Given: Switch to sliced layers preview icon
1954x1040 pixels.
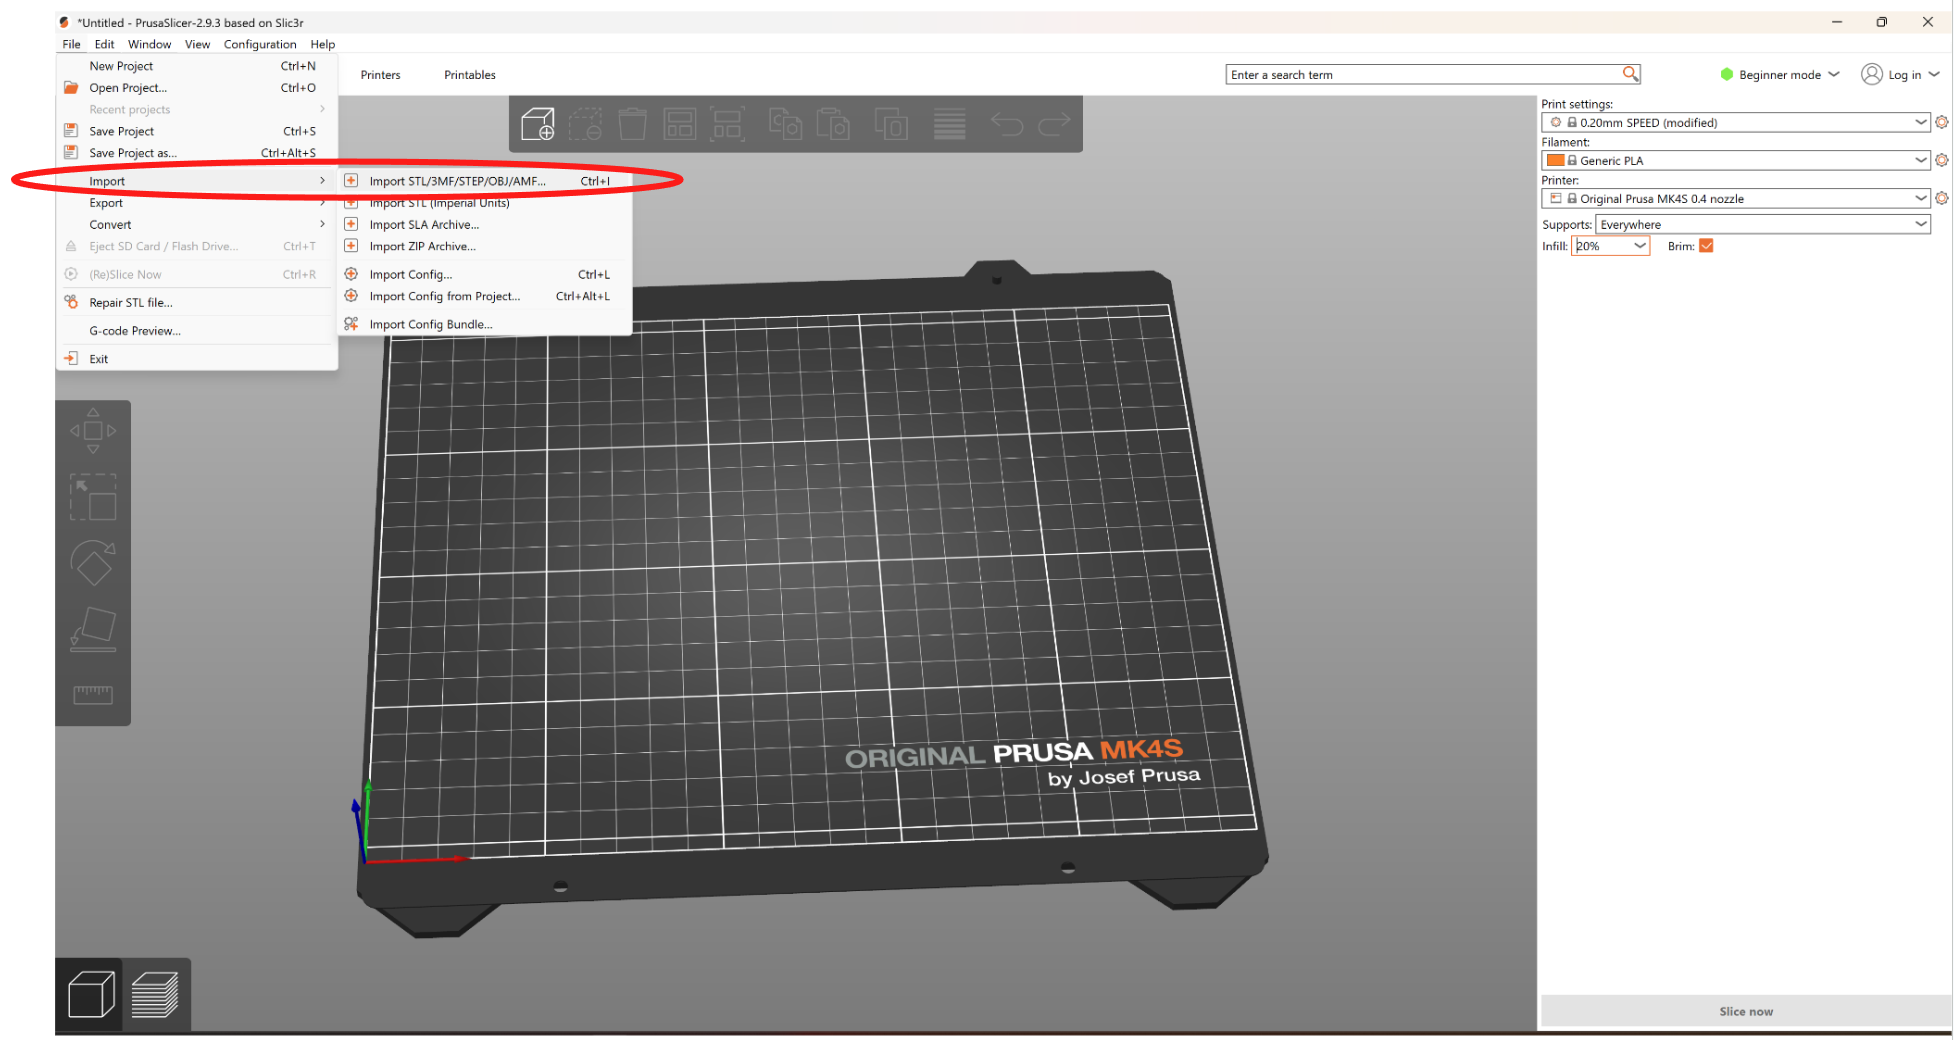Looking at the screenshot, I should click(x=155, y=994).
